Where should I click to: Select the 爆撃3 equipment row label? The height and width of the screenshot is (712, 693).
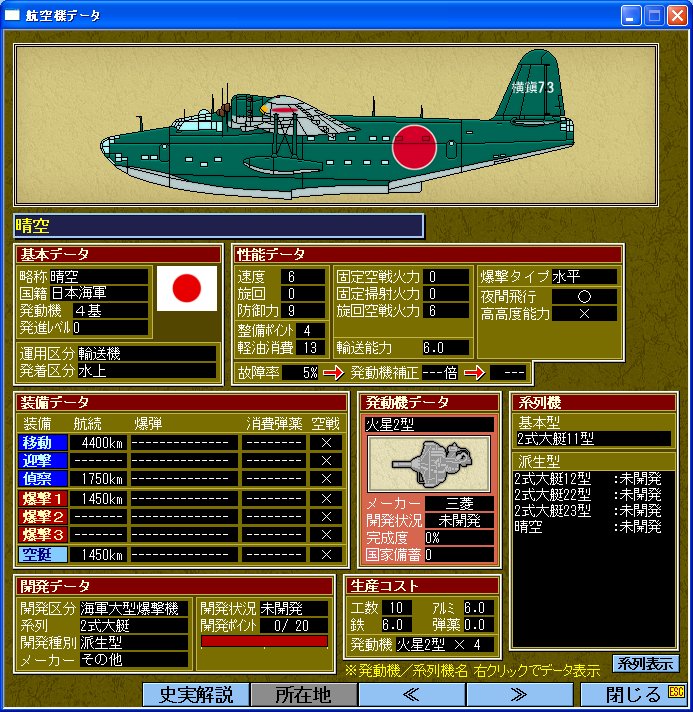tap(43, 534)
